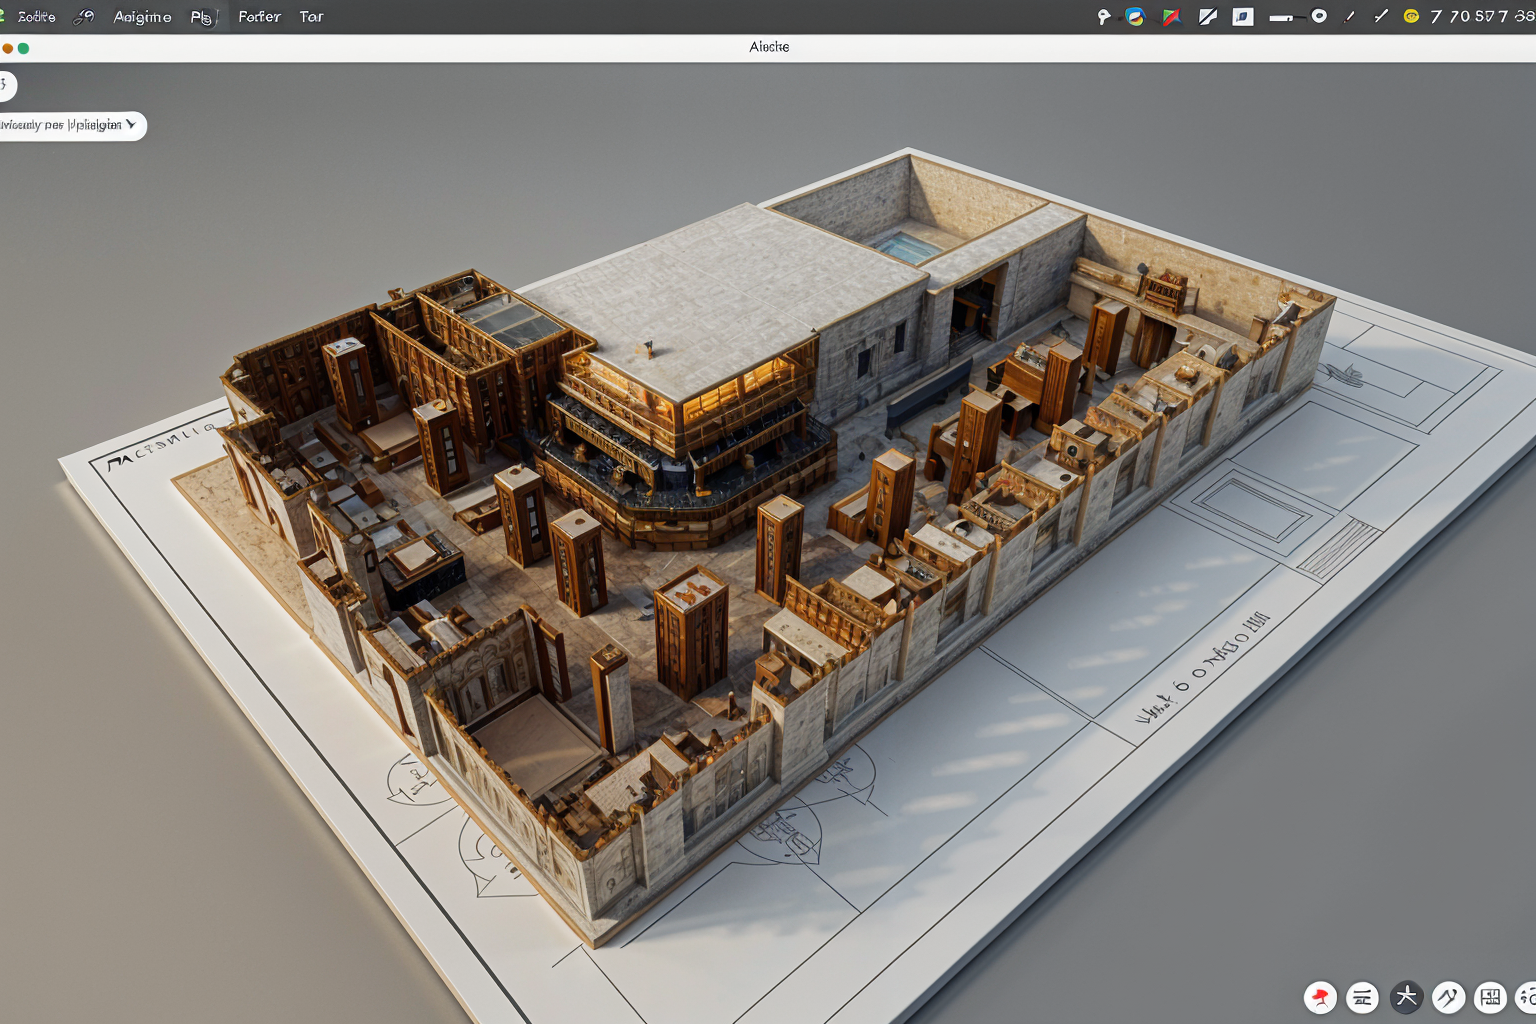Click the yellow circle icon in menu bar
This screenshot has width=1536, height=1024.
tap(1411, 17)
